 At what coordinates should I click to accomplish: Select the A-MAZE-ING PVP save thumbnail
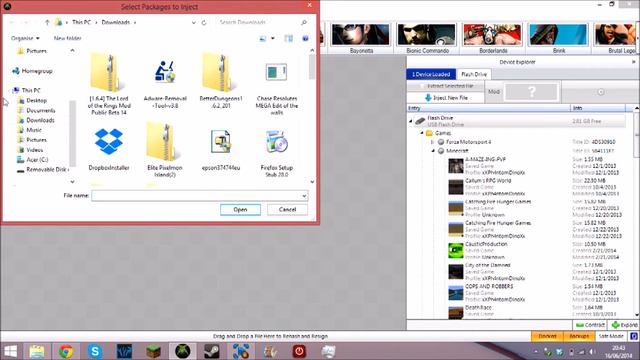coord(456,166)
